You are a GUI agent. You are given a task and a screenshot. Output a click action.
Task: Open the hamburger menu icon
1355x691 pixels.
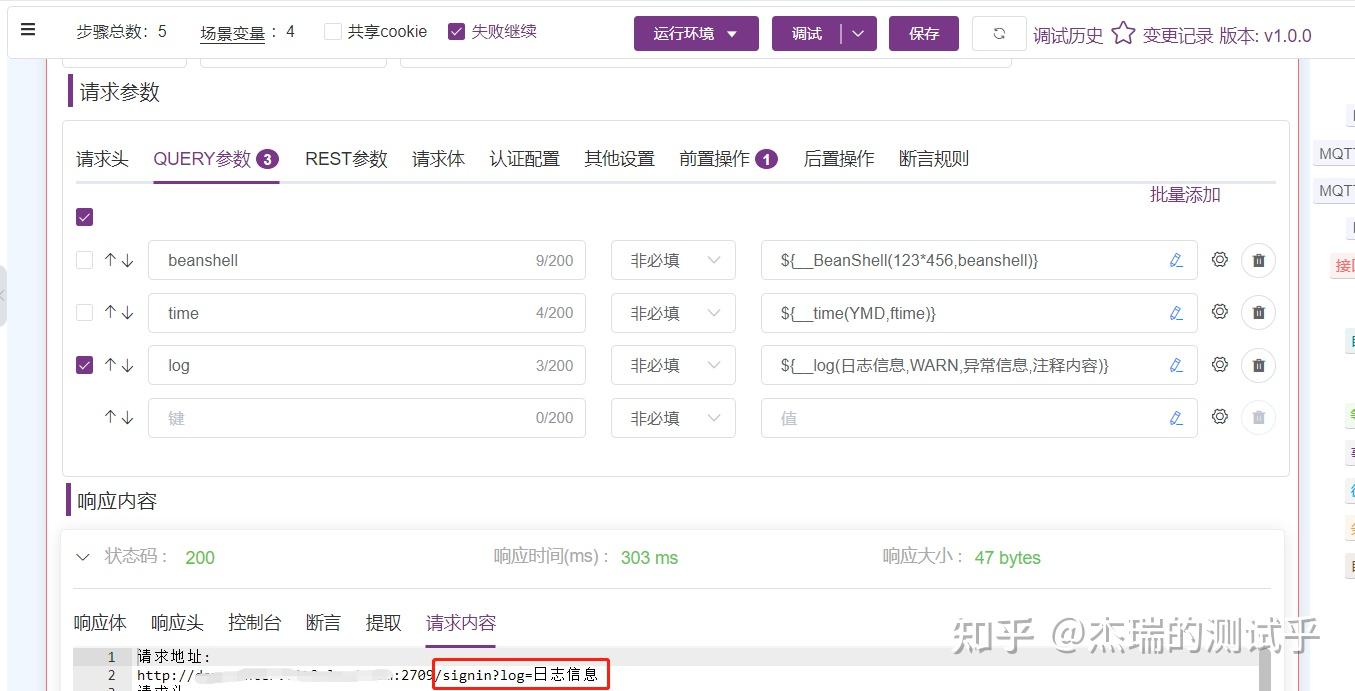[28, 30]
